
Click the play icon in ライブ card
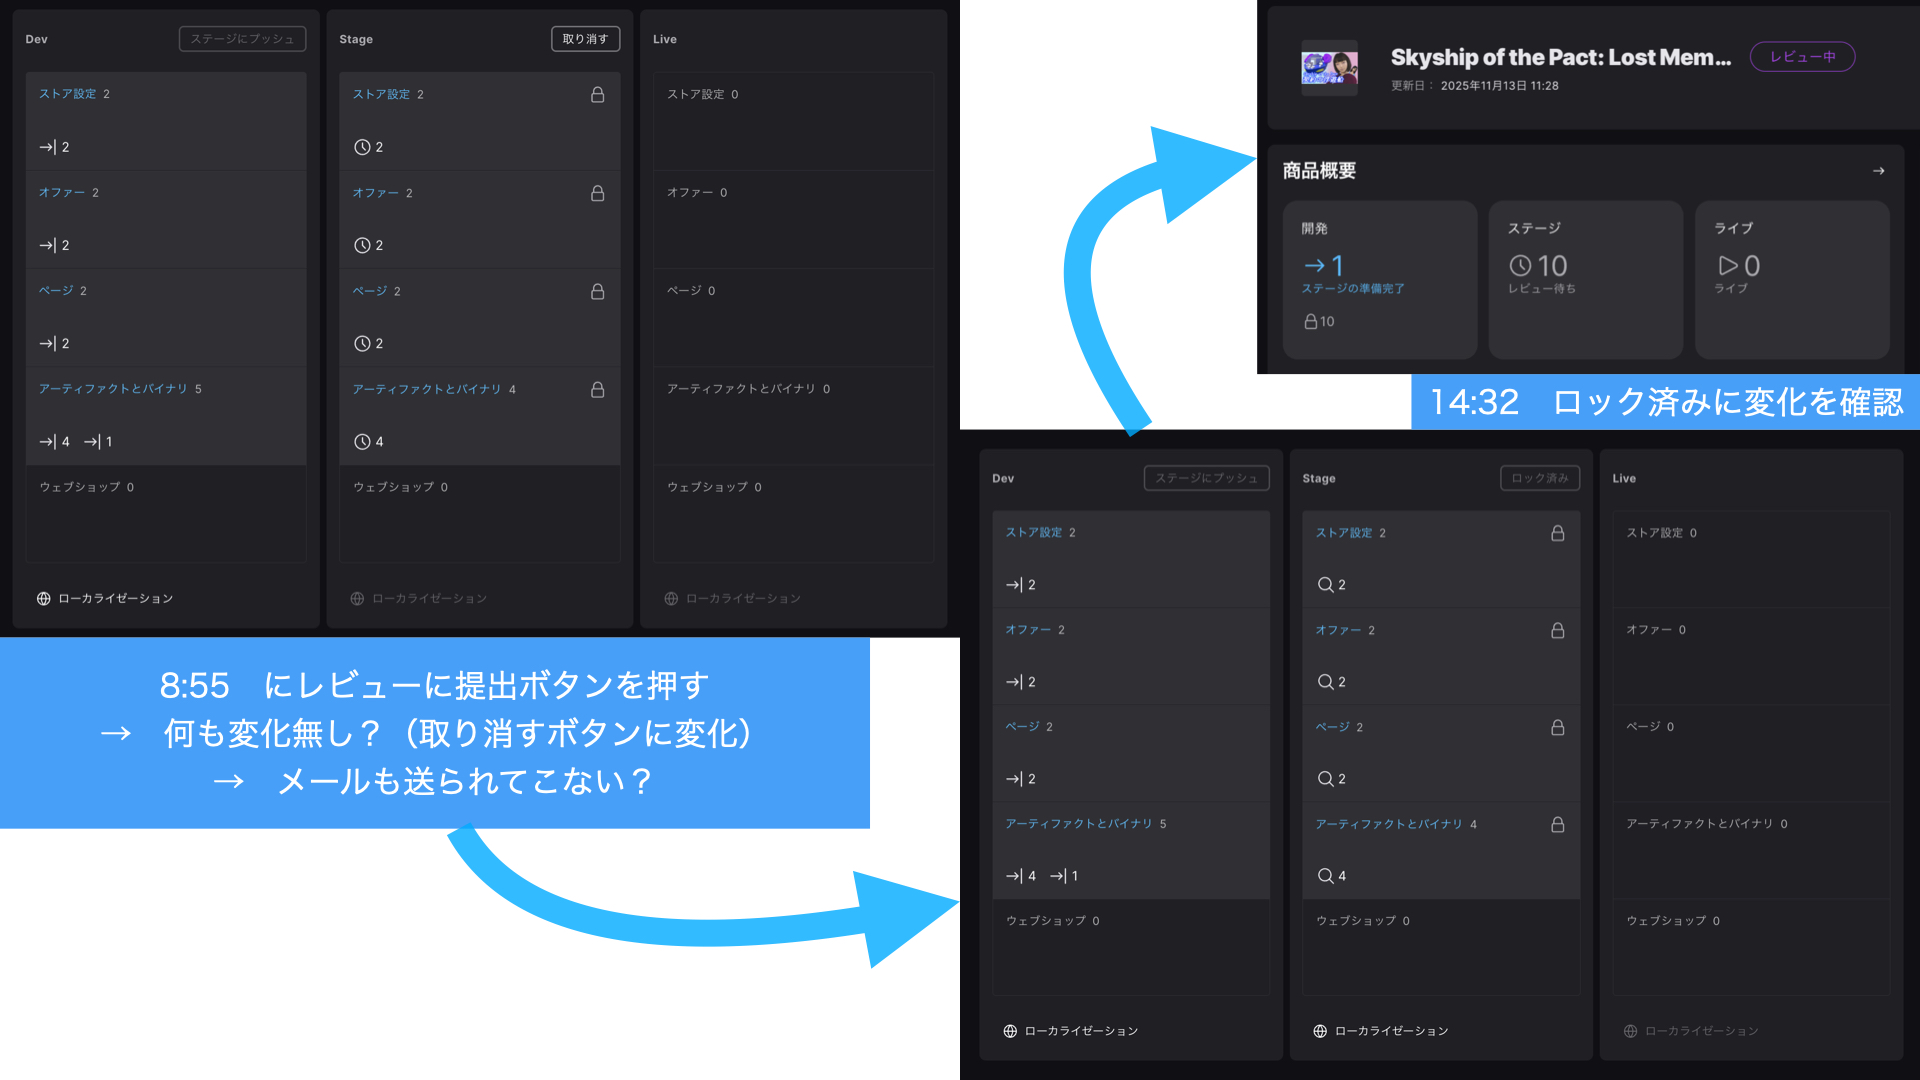tap(1727, 266)
